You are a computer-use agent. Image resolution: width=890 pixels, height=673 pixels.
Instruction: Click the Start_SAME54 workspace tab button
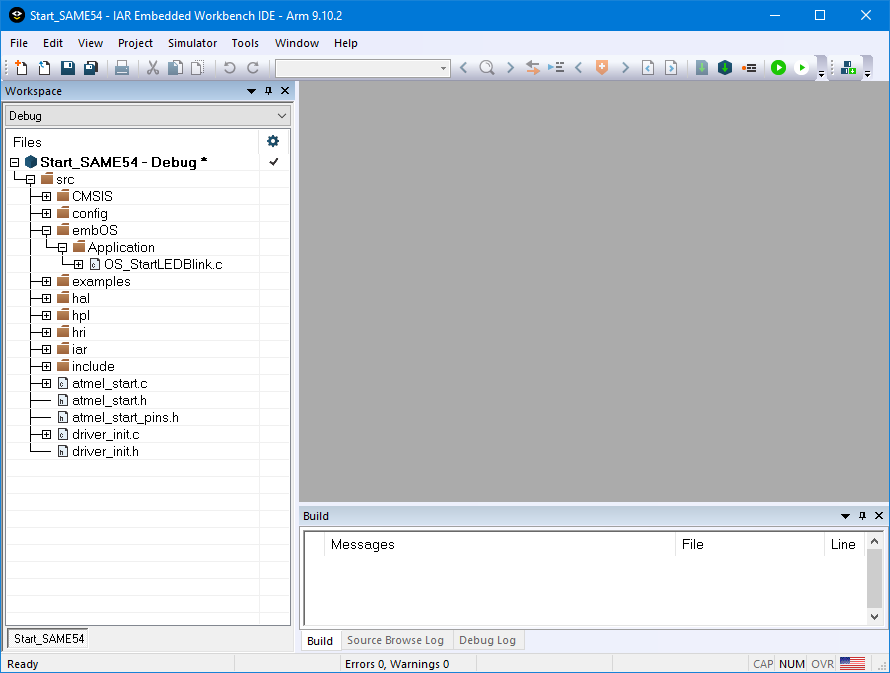tap(49, 638)
